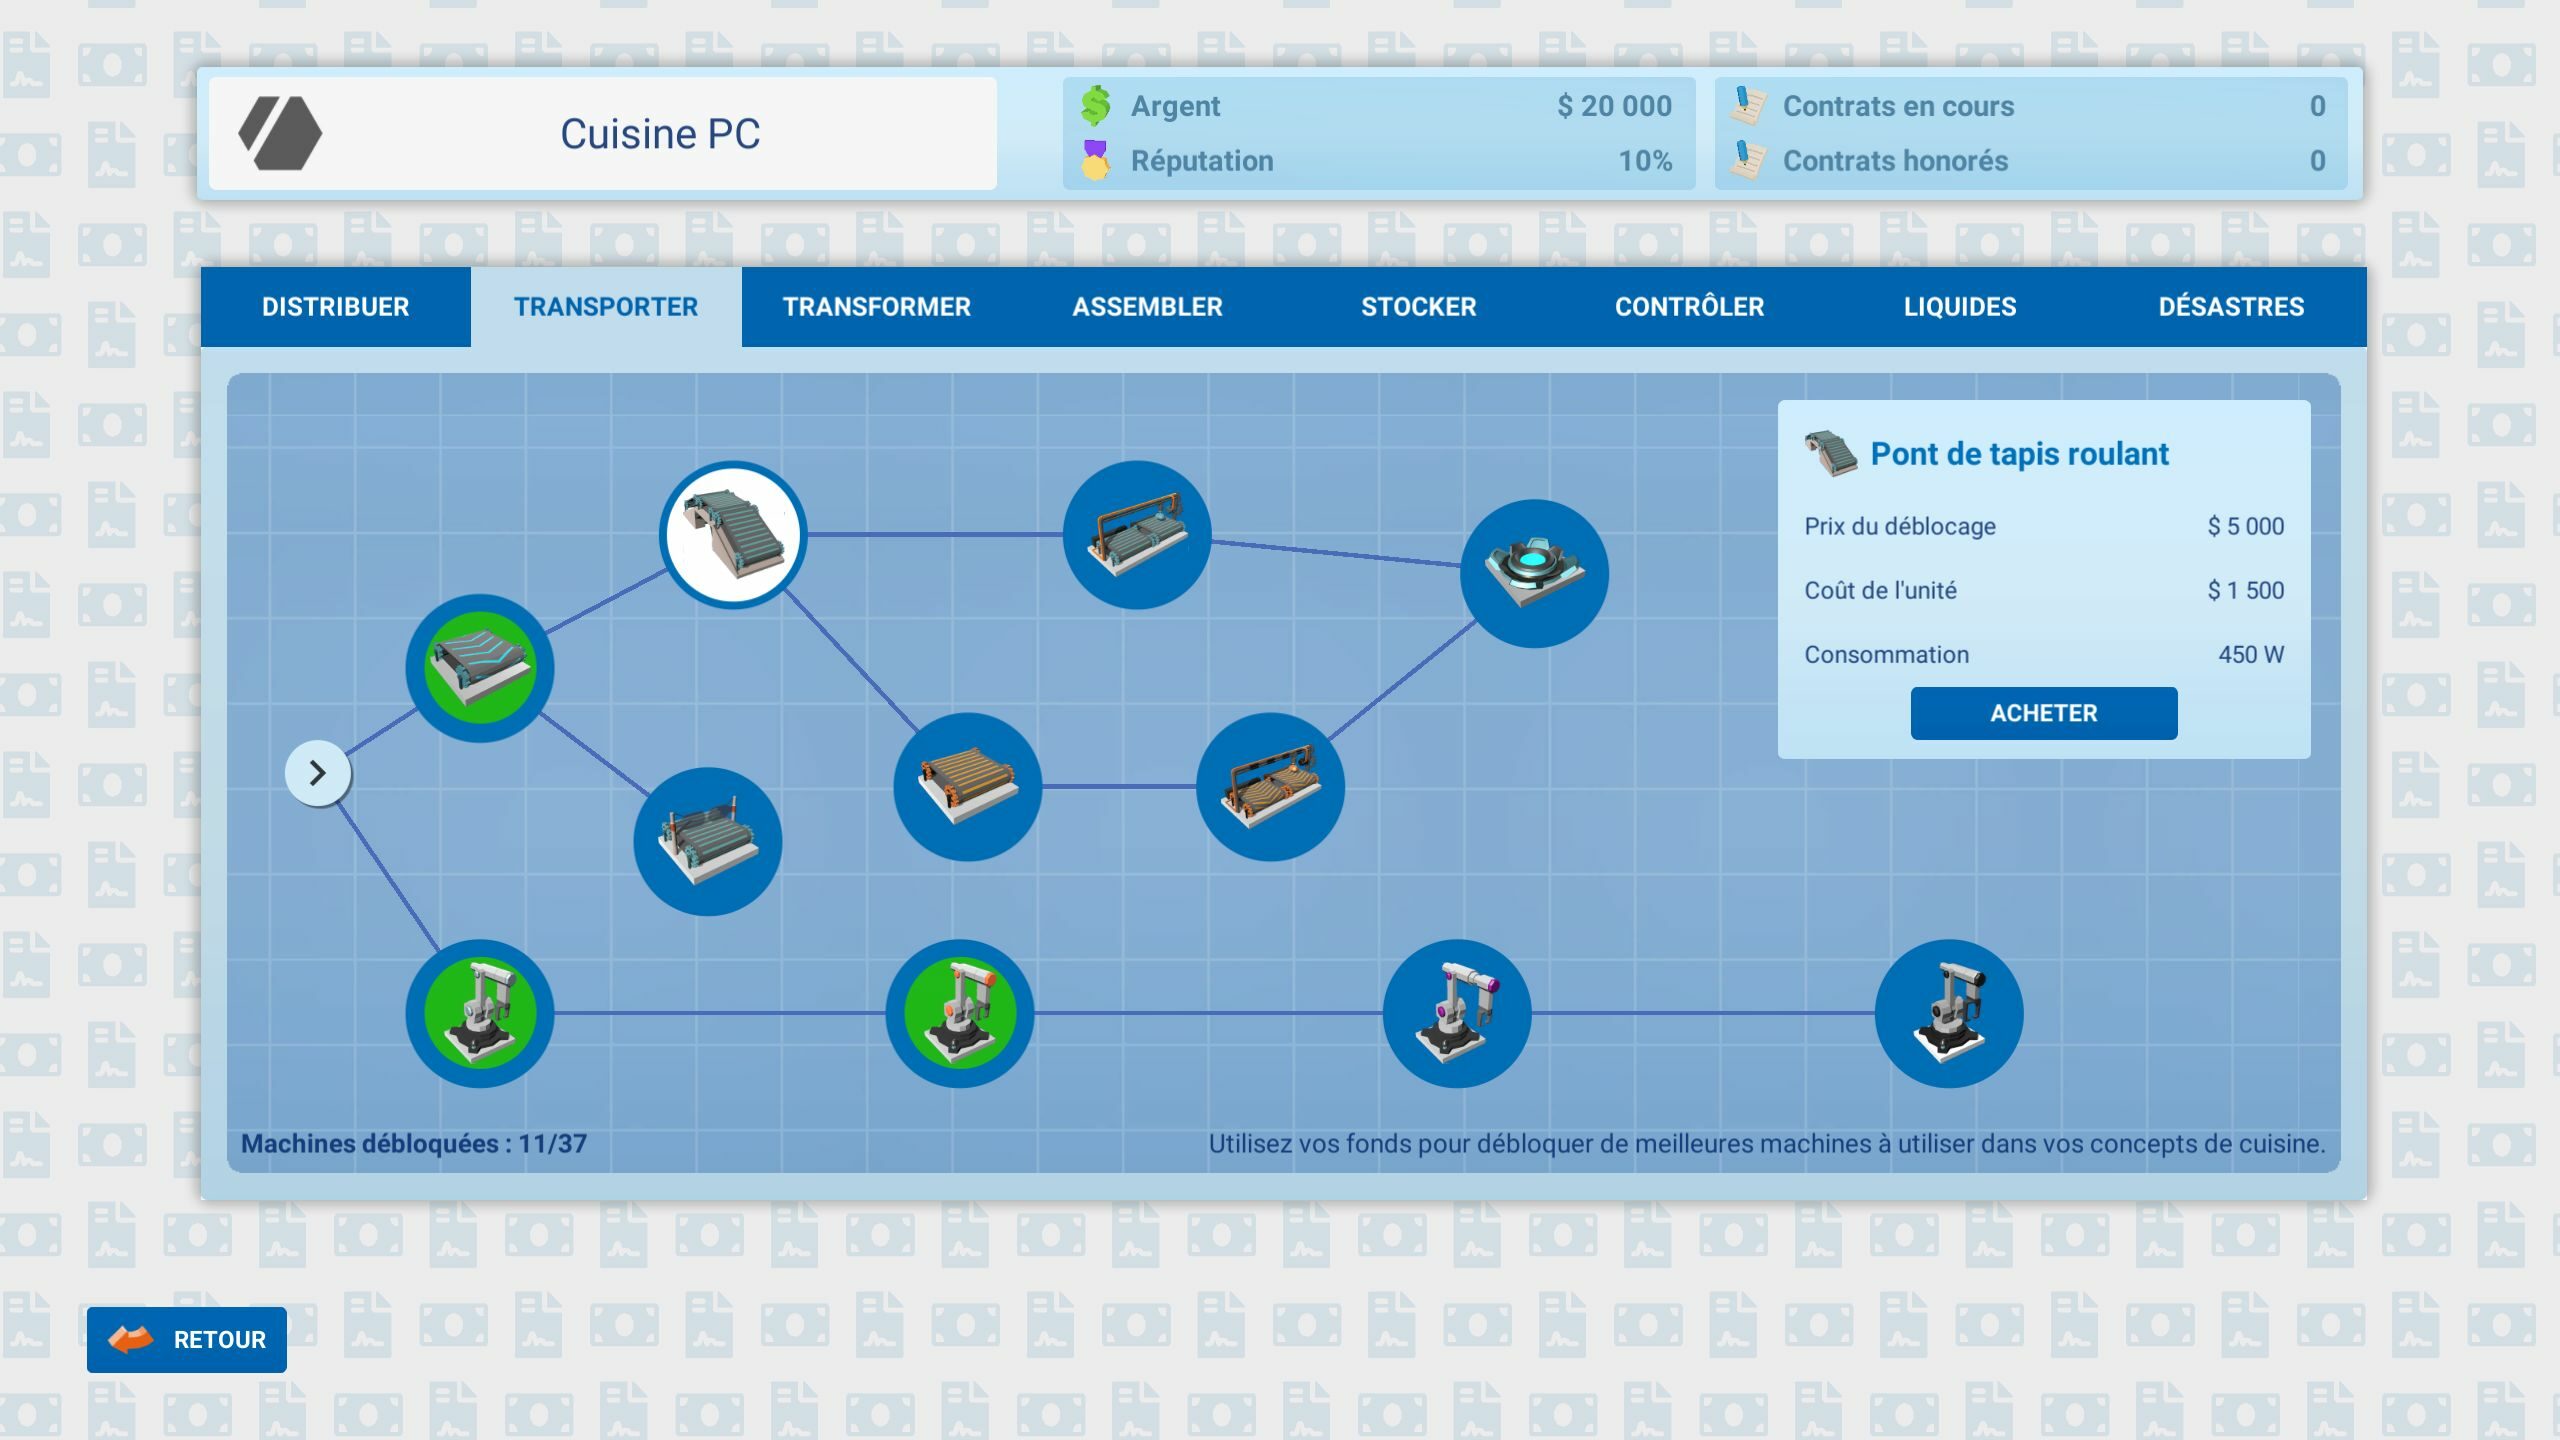
Task: Switch to the ASSEMBLER tab
Action: tap(1148, 307)
